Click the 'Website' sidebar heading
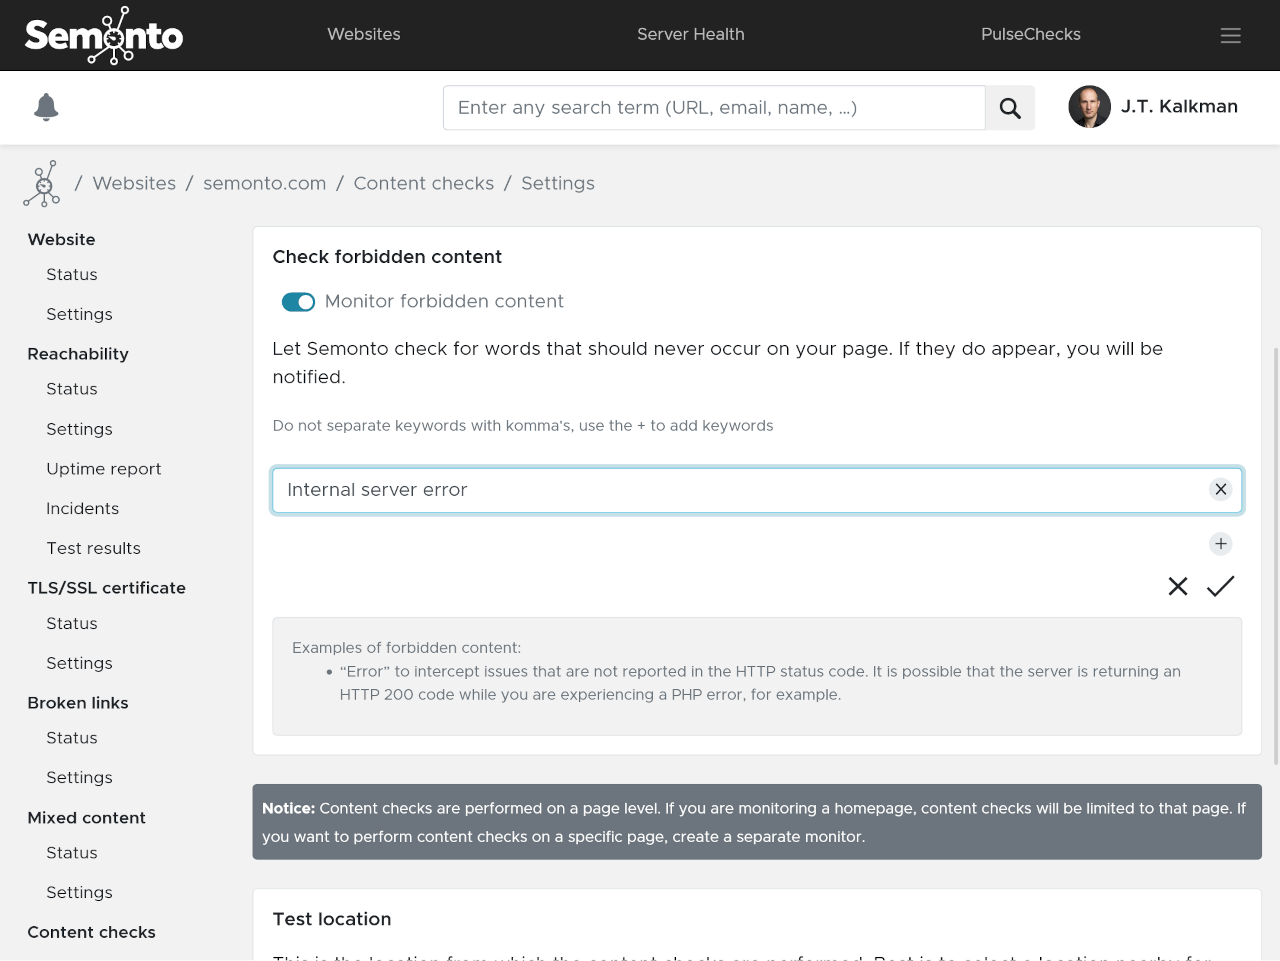The height and width of the screenshot is (961, 1280). [62, 239]
